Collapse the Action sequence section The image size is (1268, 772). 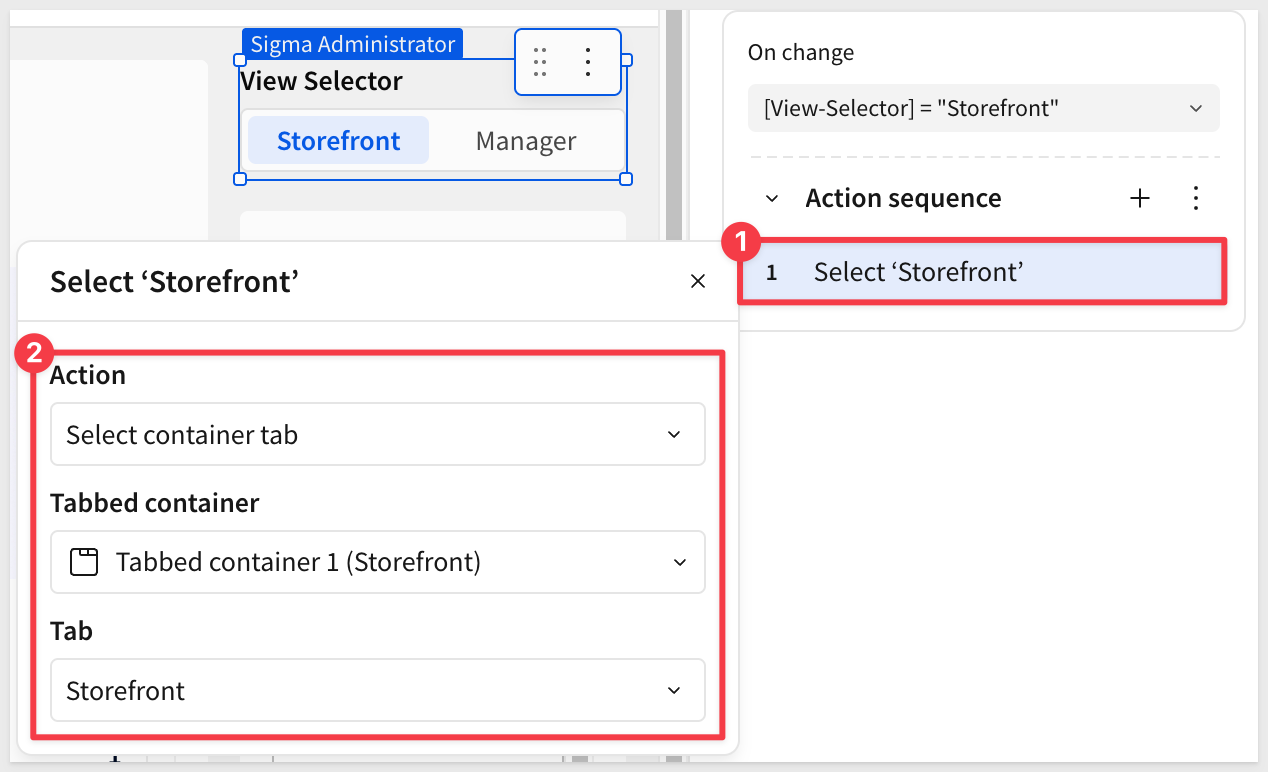click(x=772, y=198)
